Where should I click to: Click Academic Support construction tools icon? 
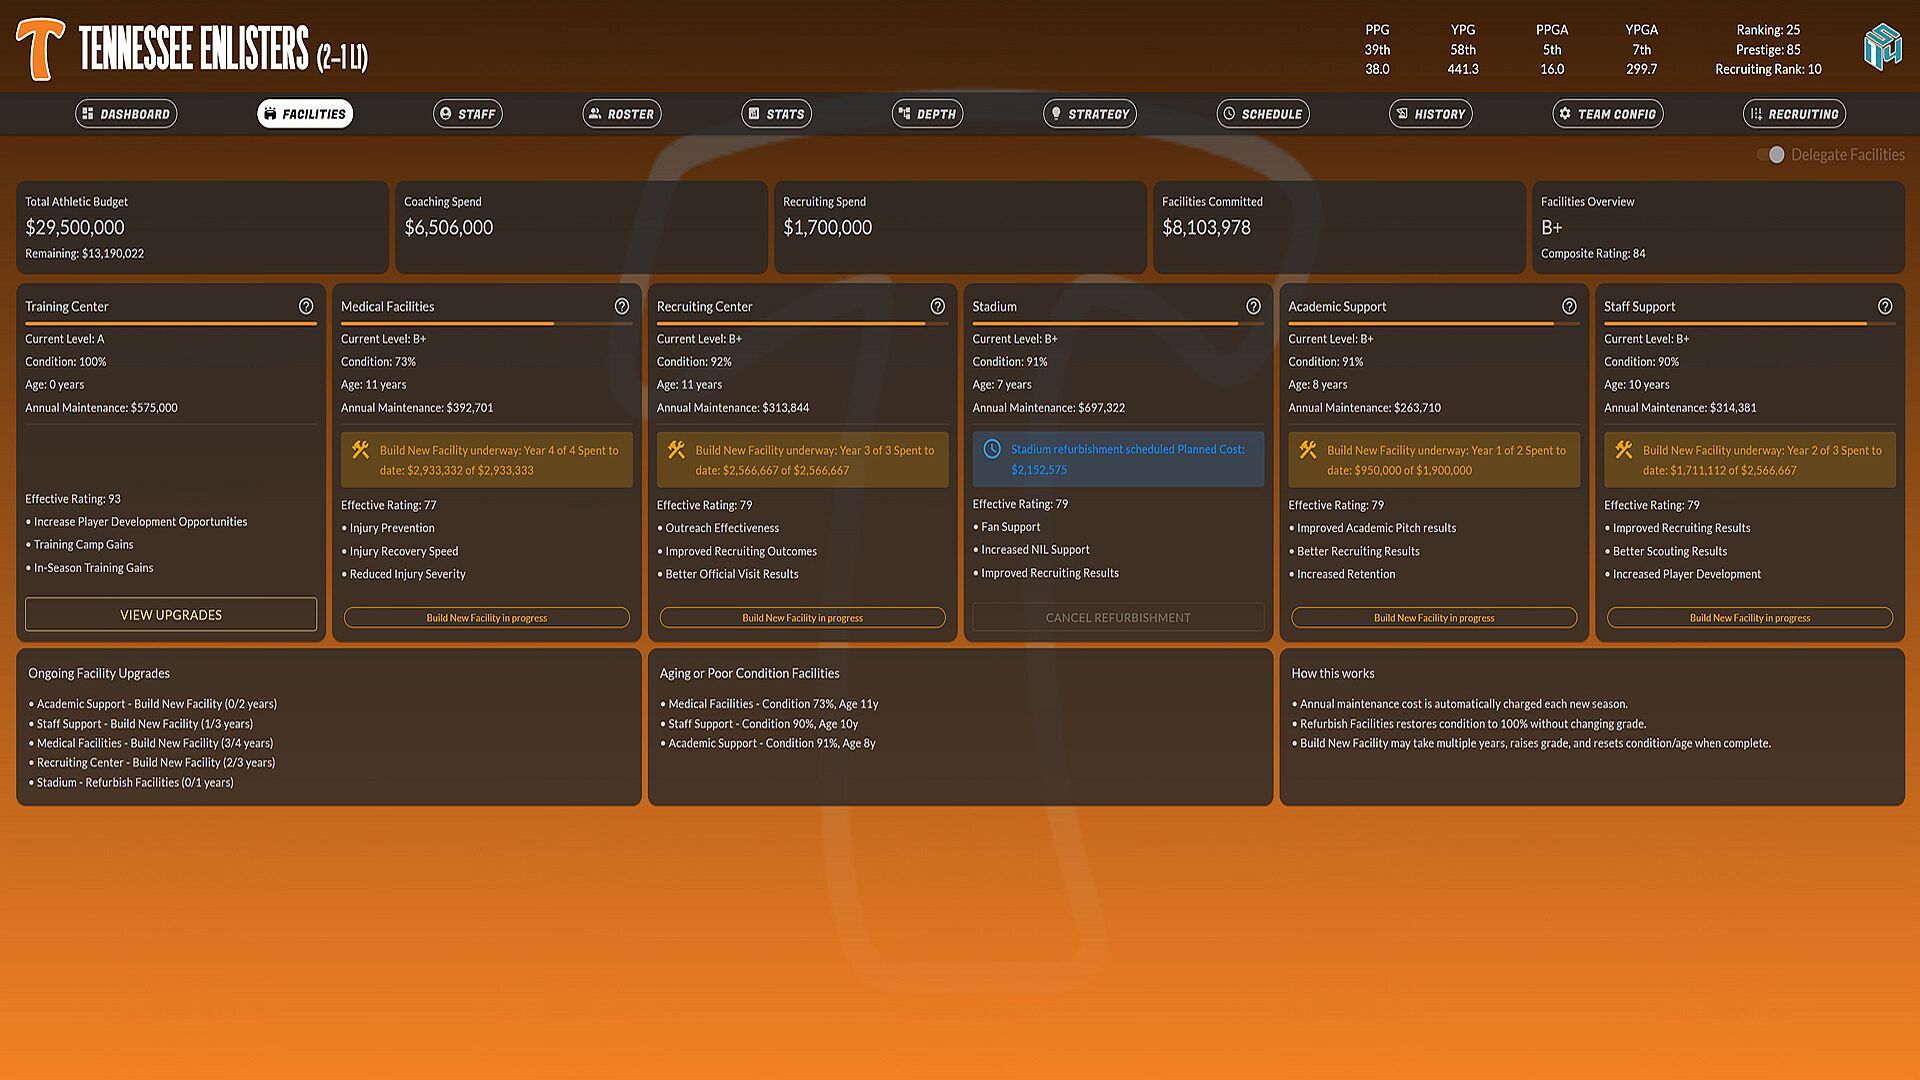click(x=1308, y=450)
